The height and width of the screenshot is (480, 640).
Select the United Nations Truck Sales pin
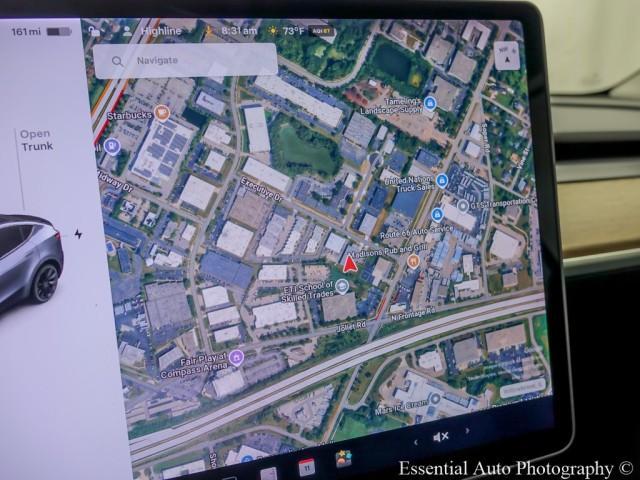pos(441,180)
